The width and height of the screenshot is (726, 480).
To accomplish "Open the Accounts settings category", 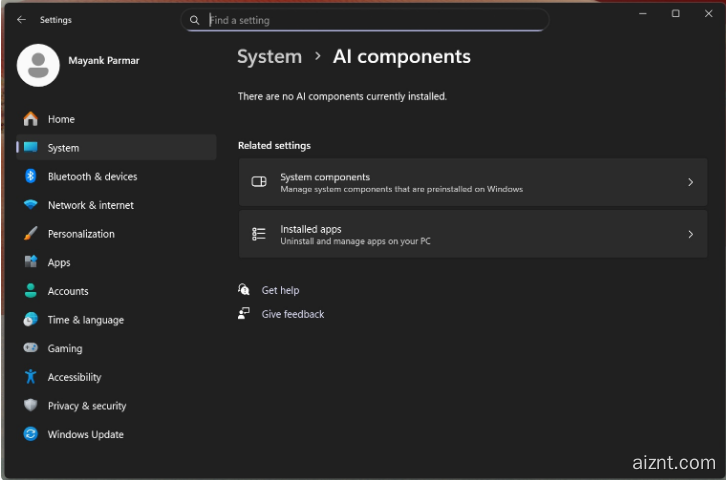I will coord(68,291).
